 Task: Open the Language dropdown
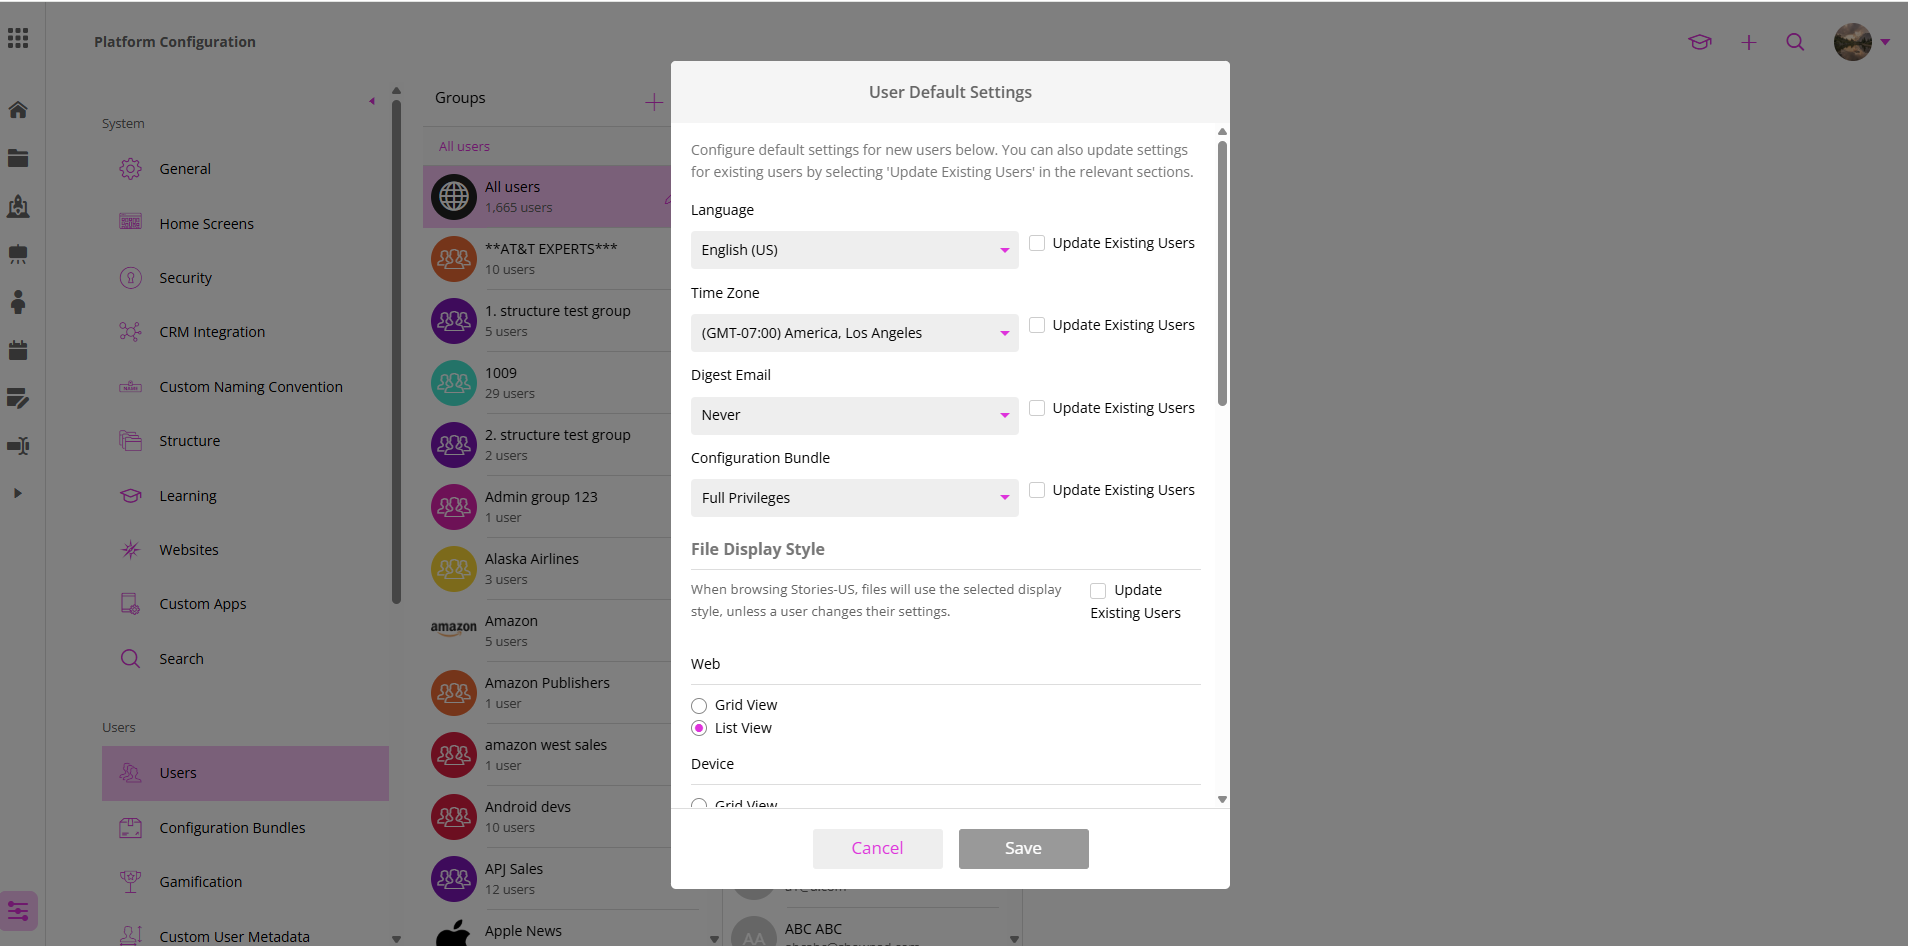pyautogui.click(x=855, y=250)
